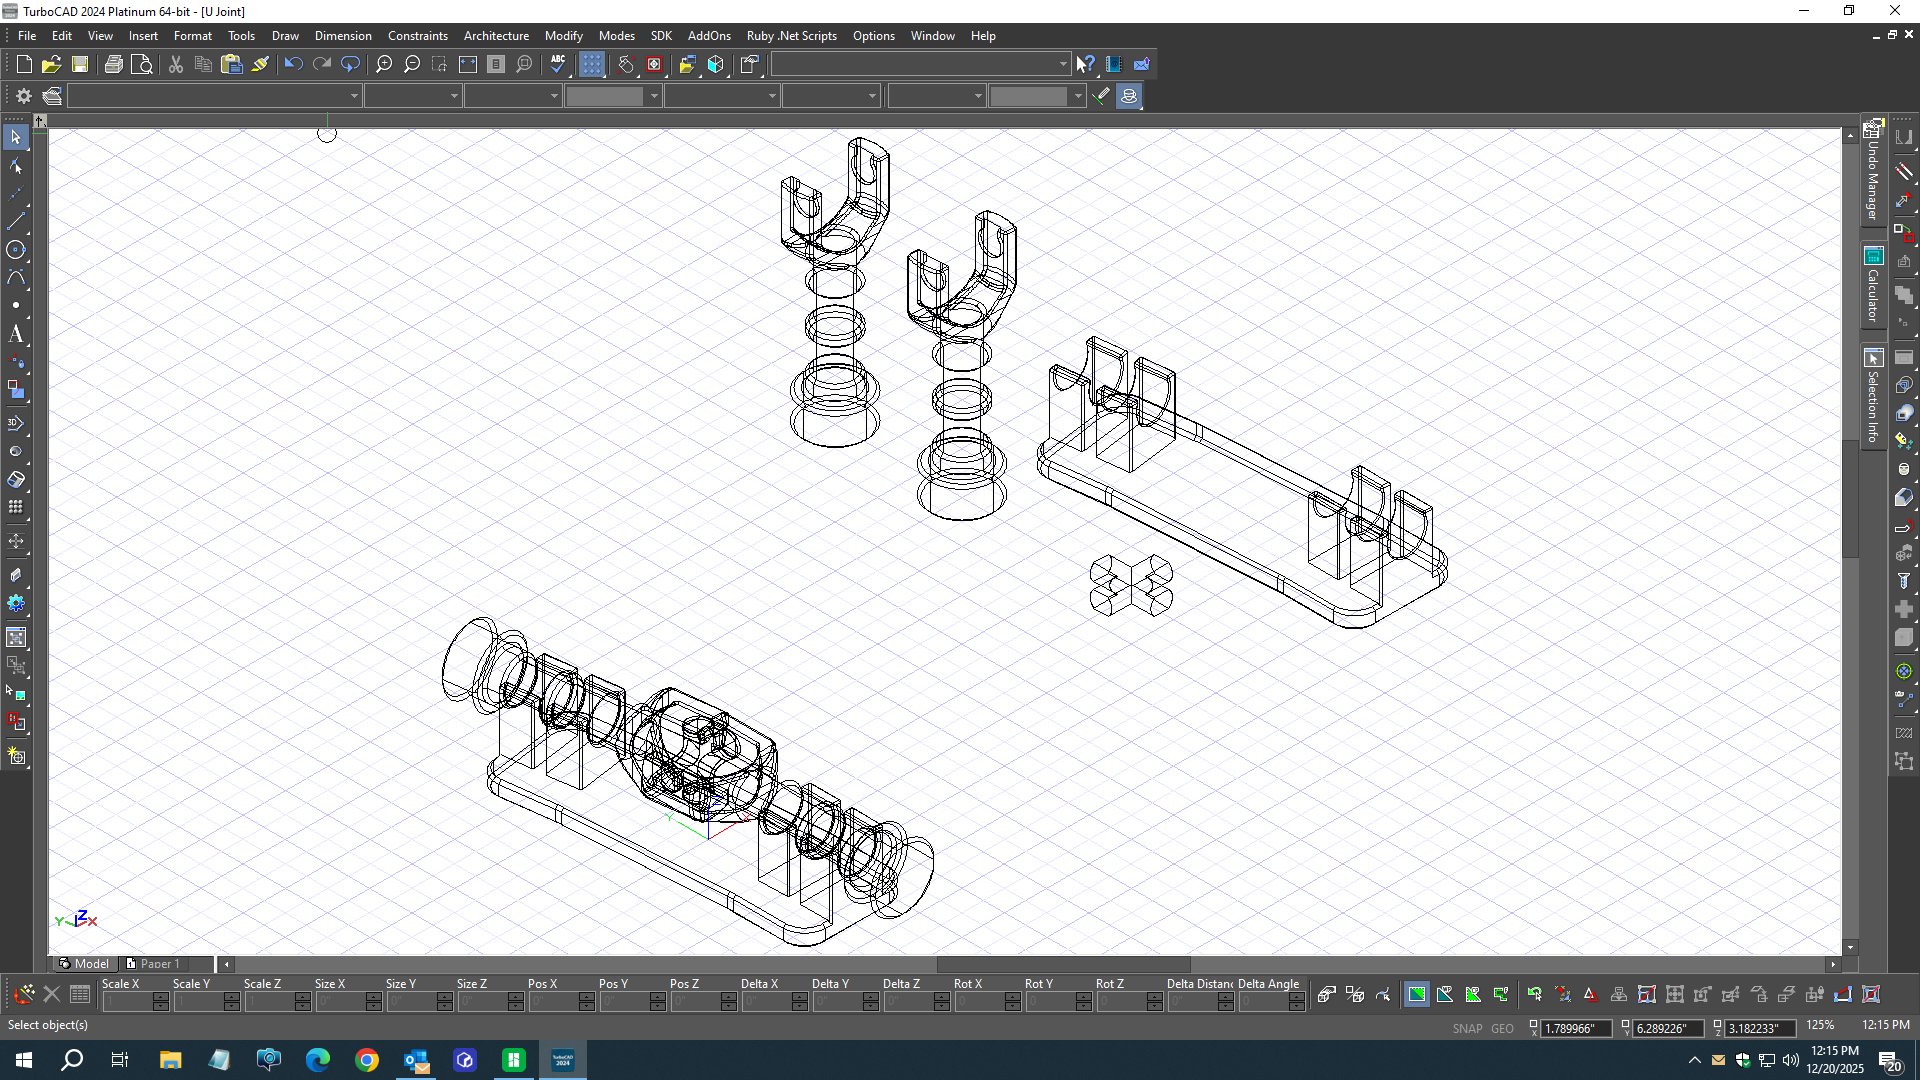1920x1080 pixels.
Task: Click the X coordinate field showing 1.789966"
Action: pyautogui.click(x=1576, y=1029)
